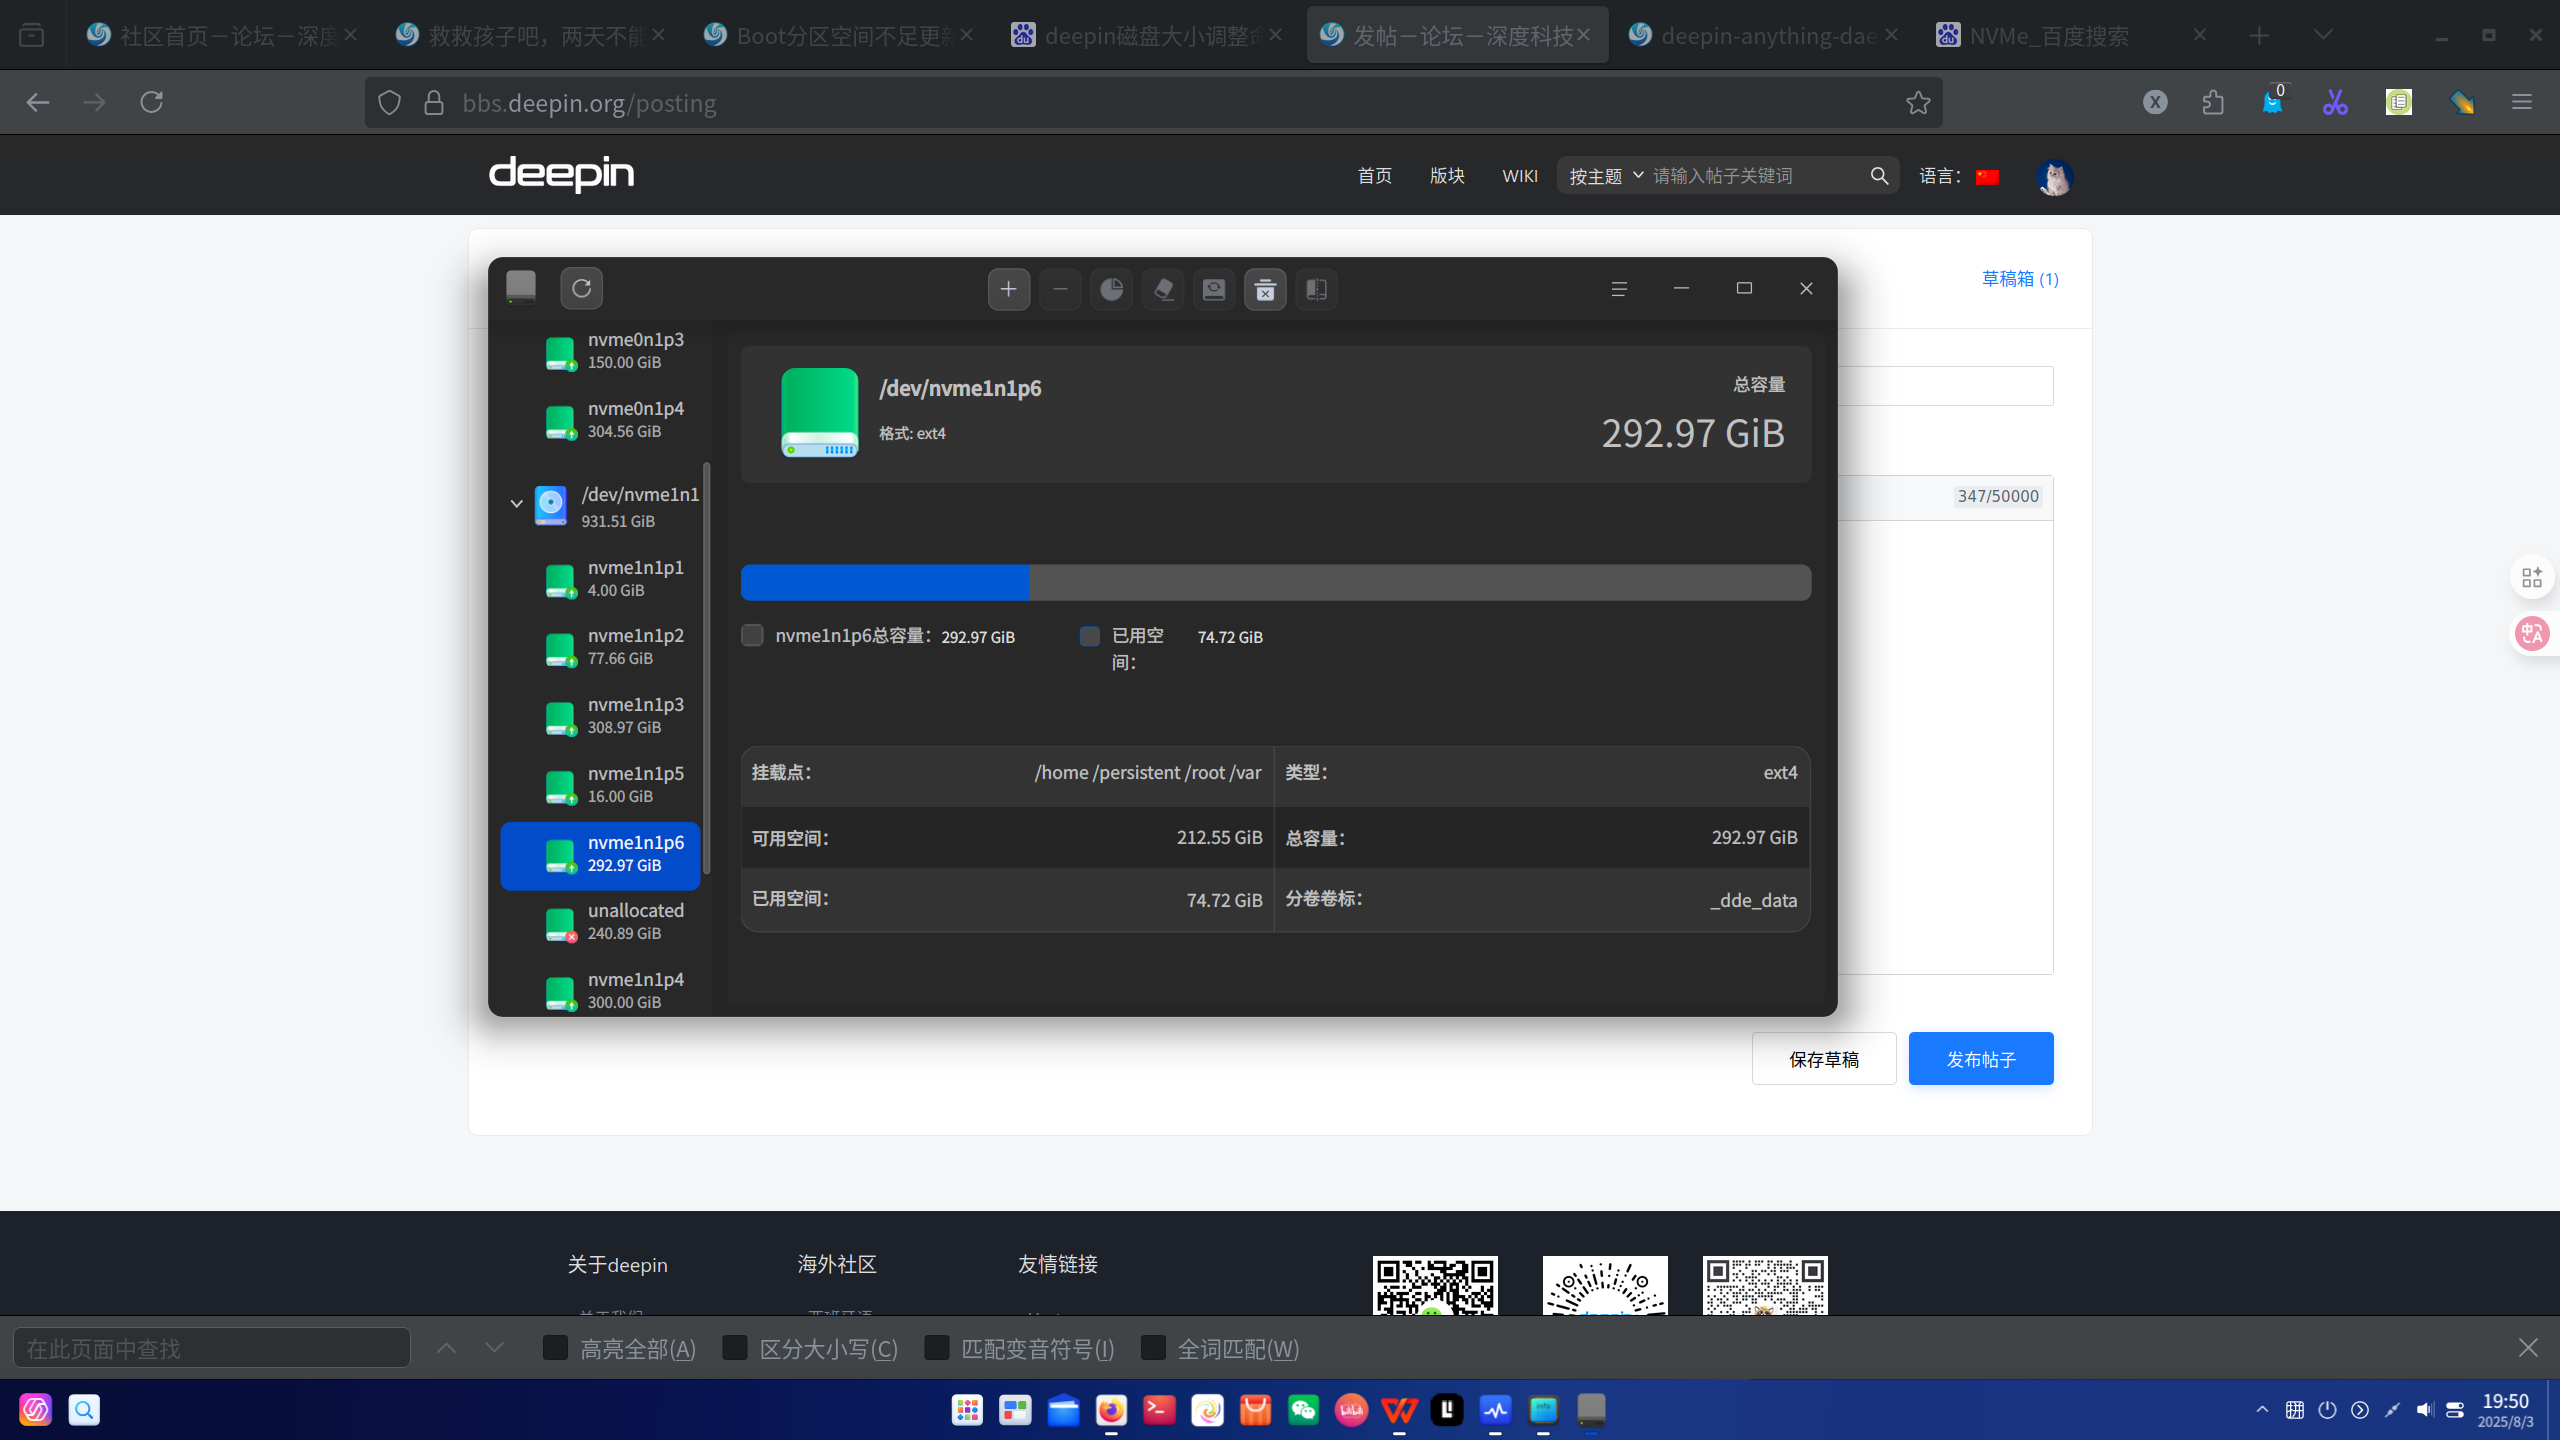Select the unallocated 240.89 GiB partition

point(600,922)
